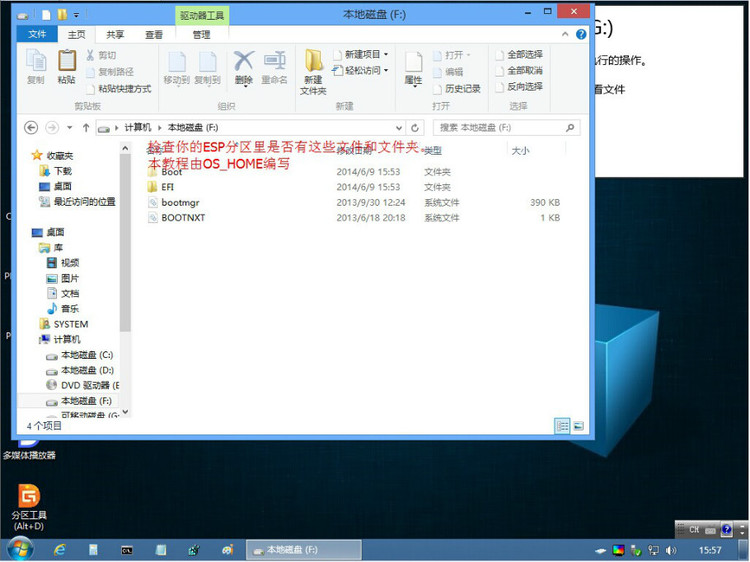750x562 pixels.
Task: Choose Copy path (复制路径)
Action: point(110,72)
